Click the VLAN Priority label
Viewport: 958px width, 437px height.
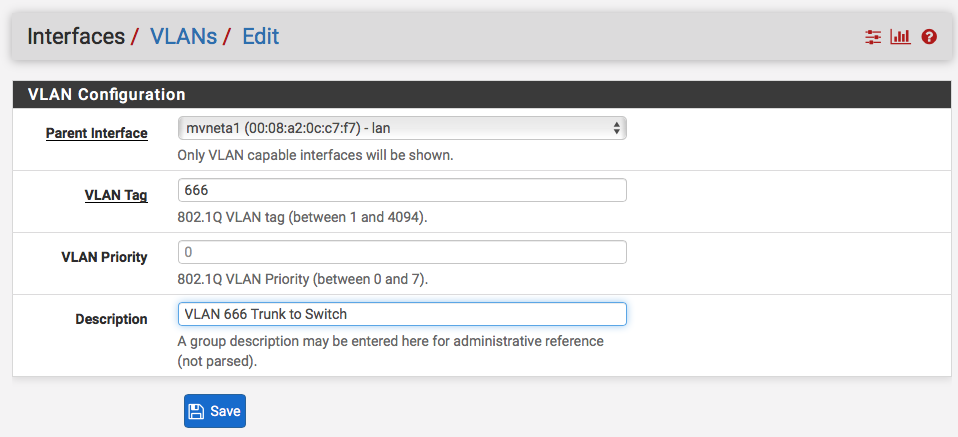tap(104, 257)
